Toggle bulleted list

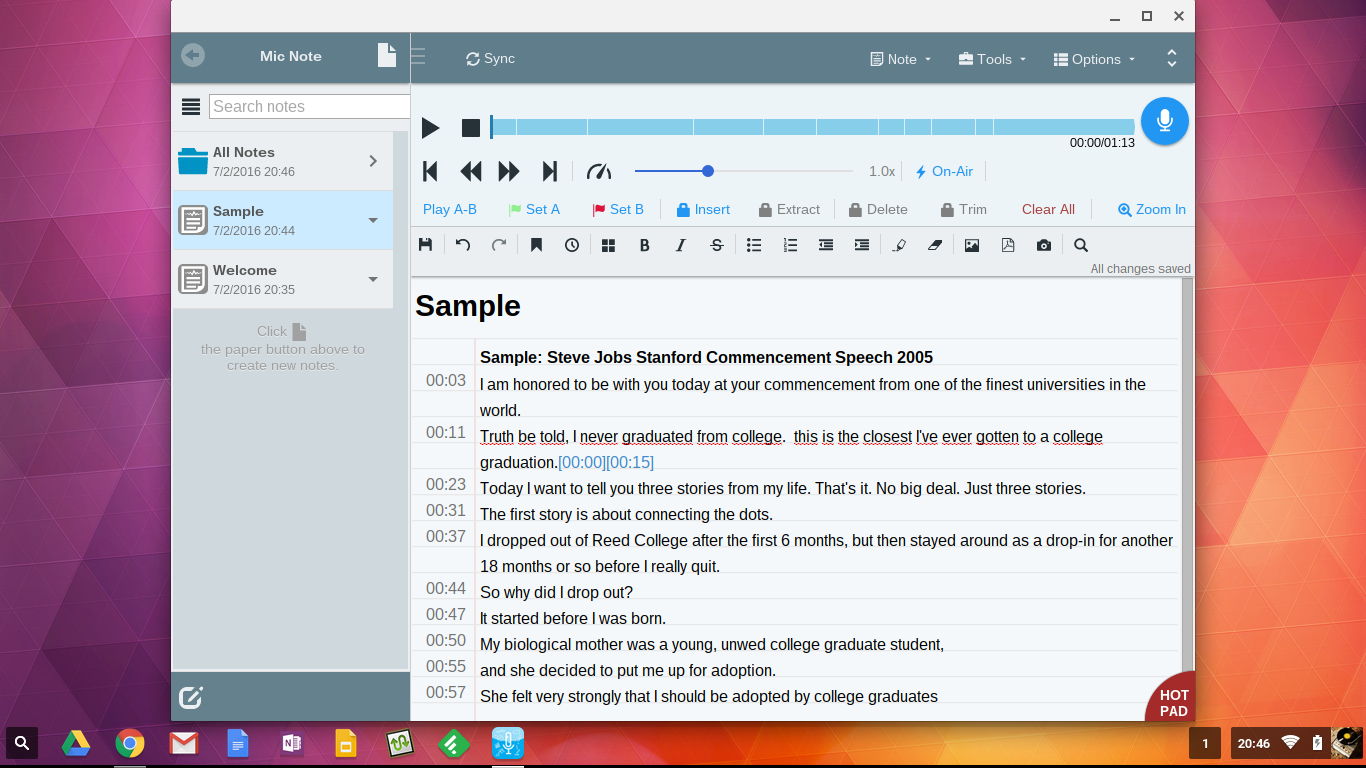[754, 245]
